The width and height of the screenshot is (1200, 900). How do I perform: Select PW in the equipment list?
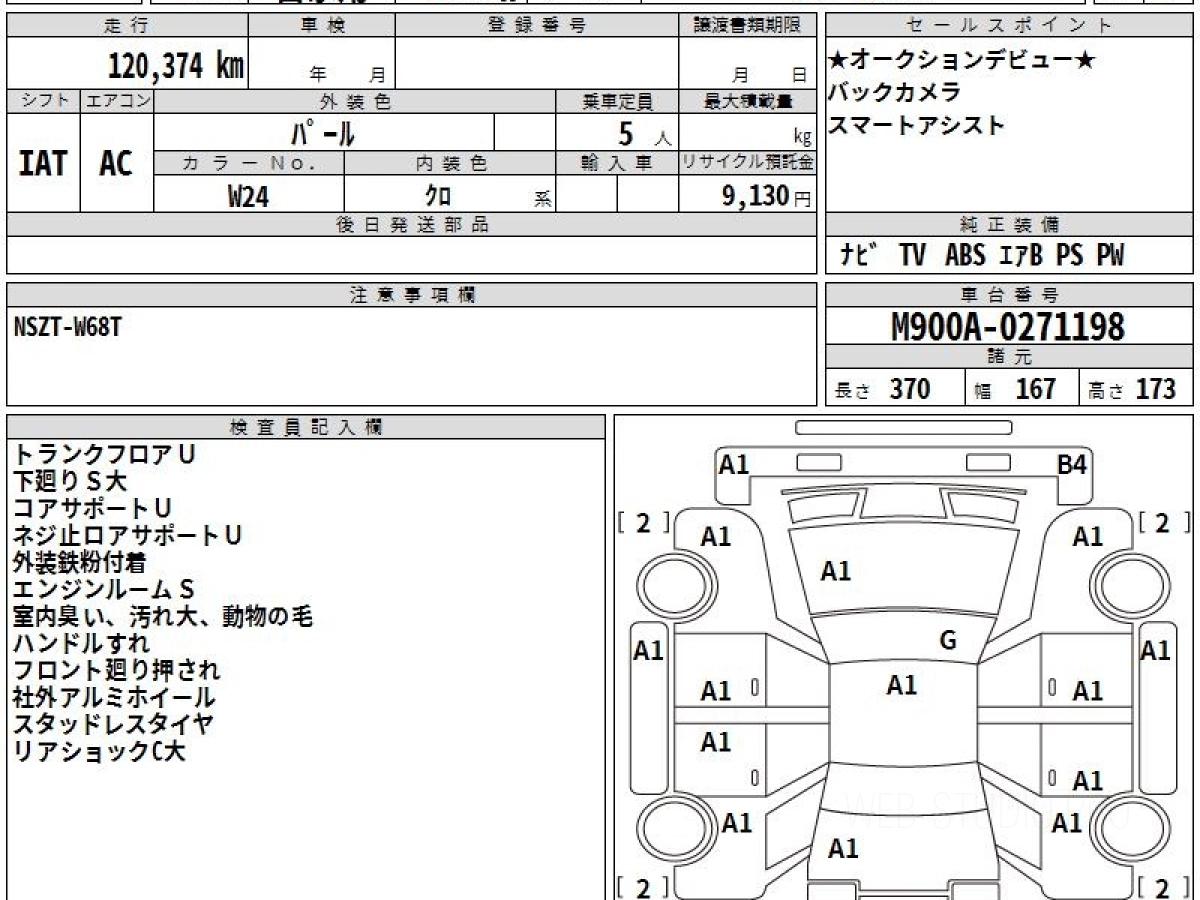pyautogui.click(x=1110, y=256)
